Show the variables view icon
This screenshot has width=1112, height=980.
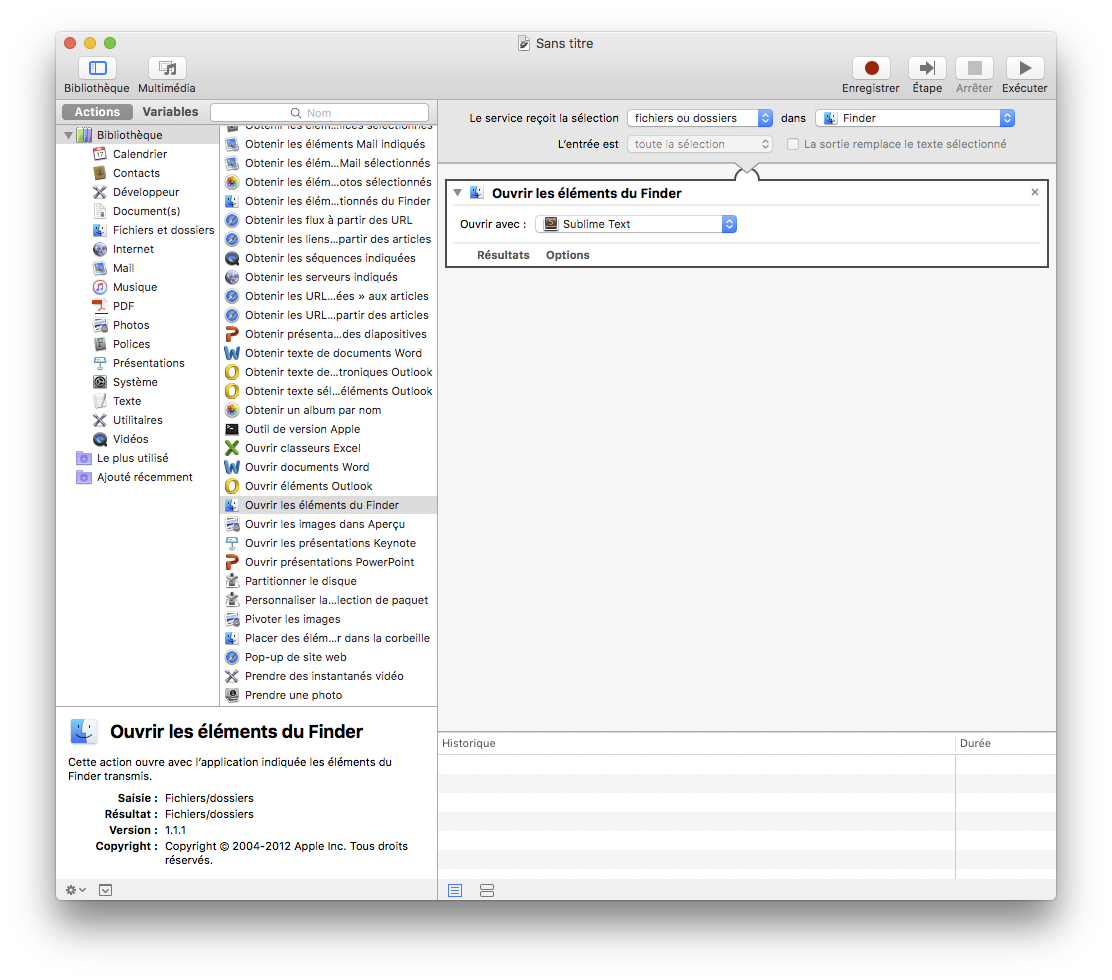tap(486, 891)
